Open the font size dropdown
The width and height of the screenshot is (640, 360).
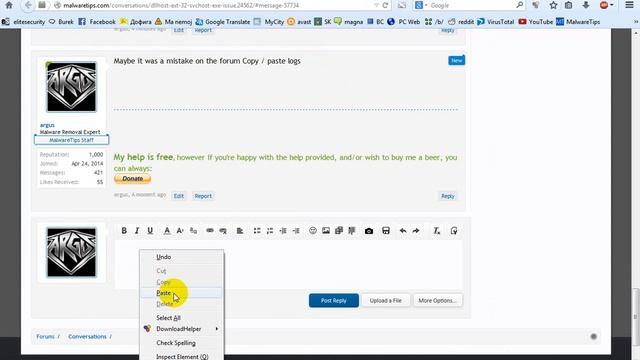pos(180,231)
